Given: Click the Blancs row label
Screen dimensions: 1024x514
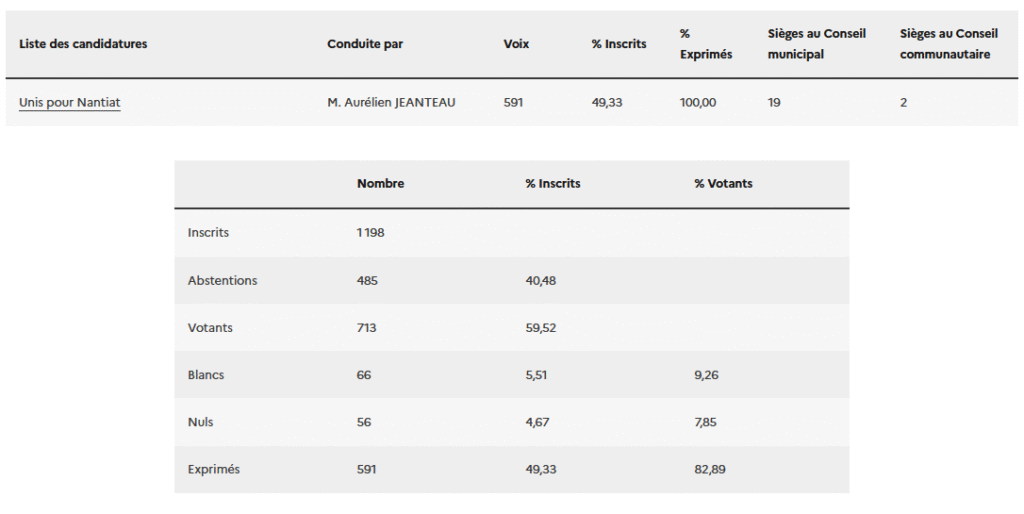Looking at the screenshot, I should click(206, 375).
